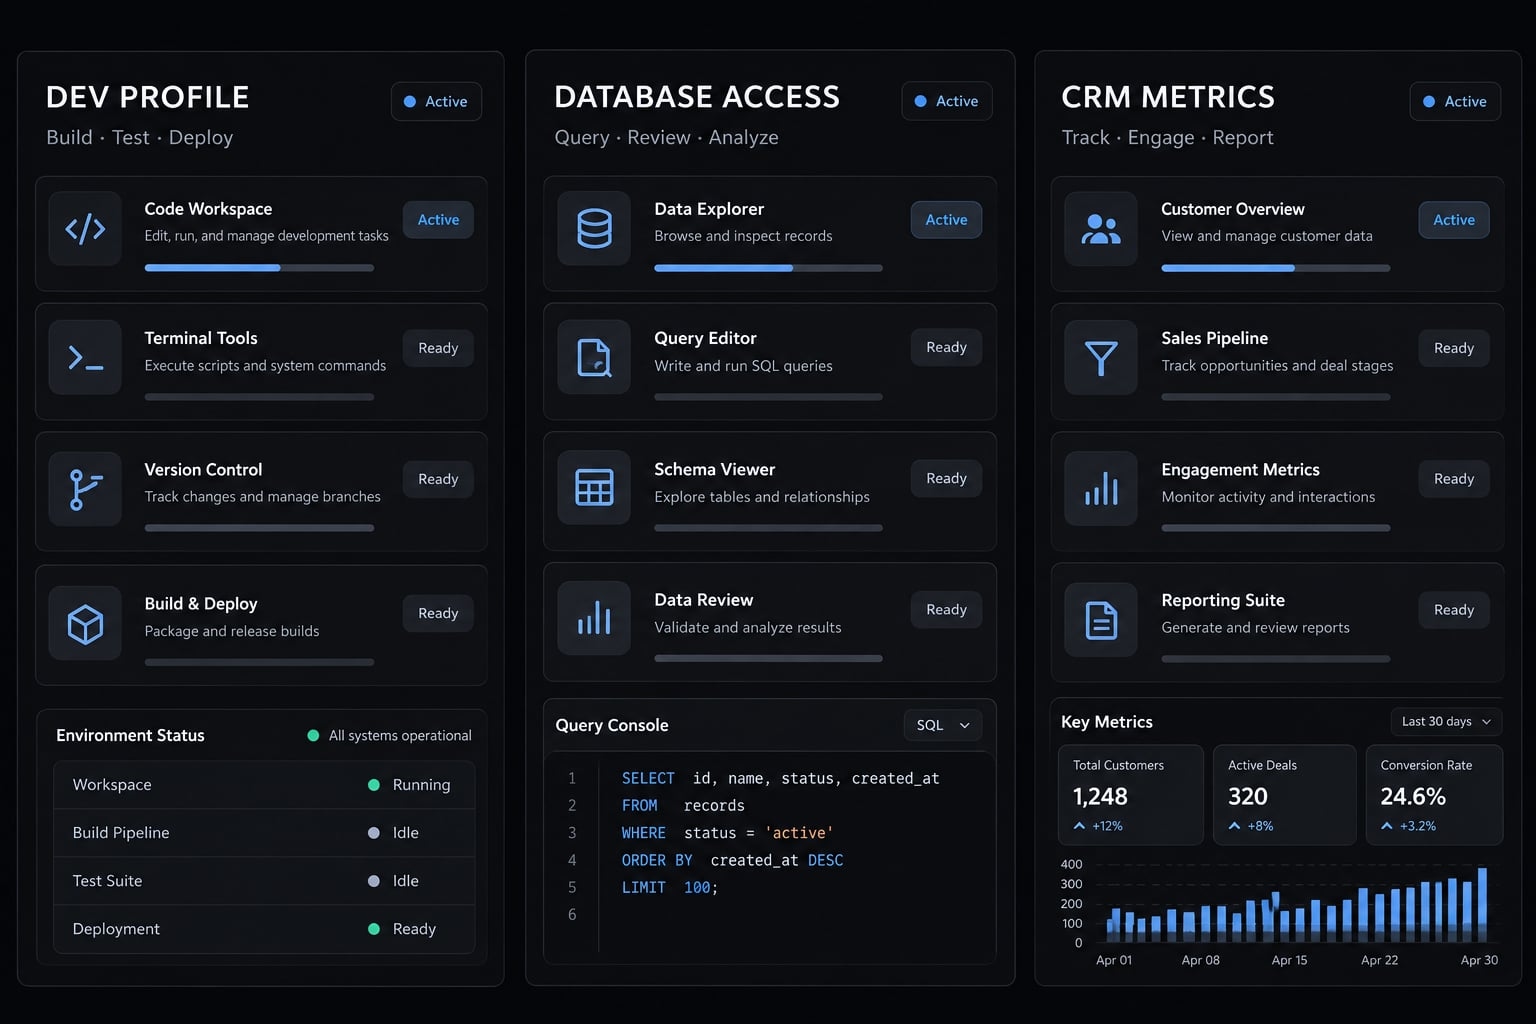This screenshot has width=1536, height=1024.
Task: Click the Active button on Code Workspace
Action: 438,220
